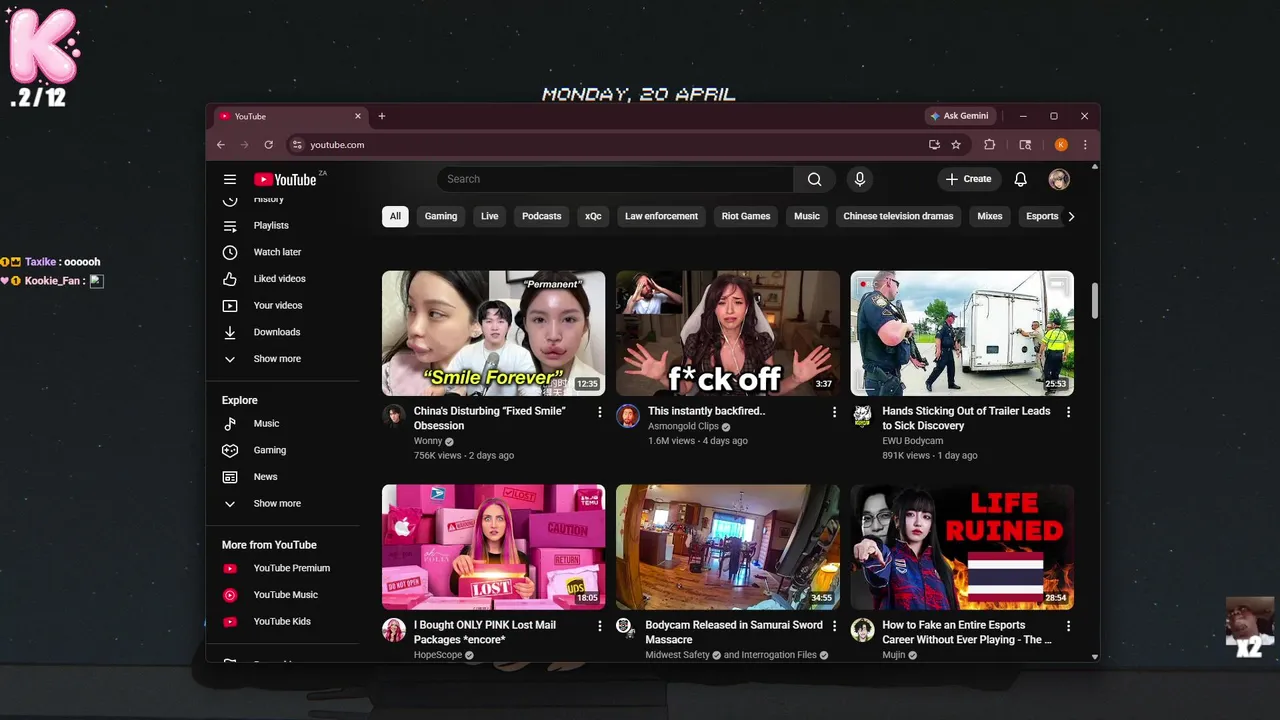Open the new tab plus button
Image resolution: width=1280 pixels, height=720 pixels.
pyautogui.click(x=381, y=116)
